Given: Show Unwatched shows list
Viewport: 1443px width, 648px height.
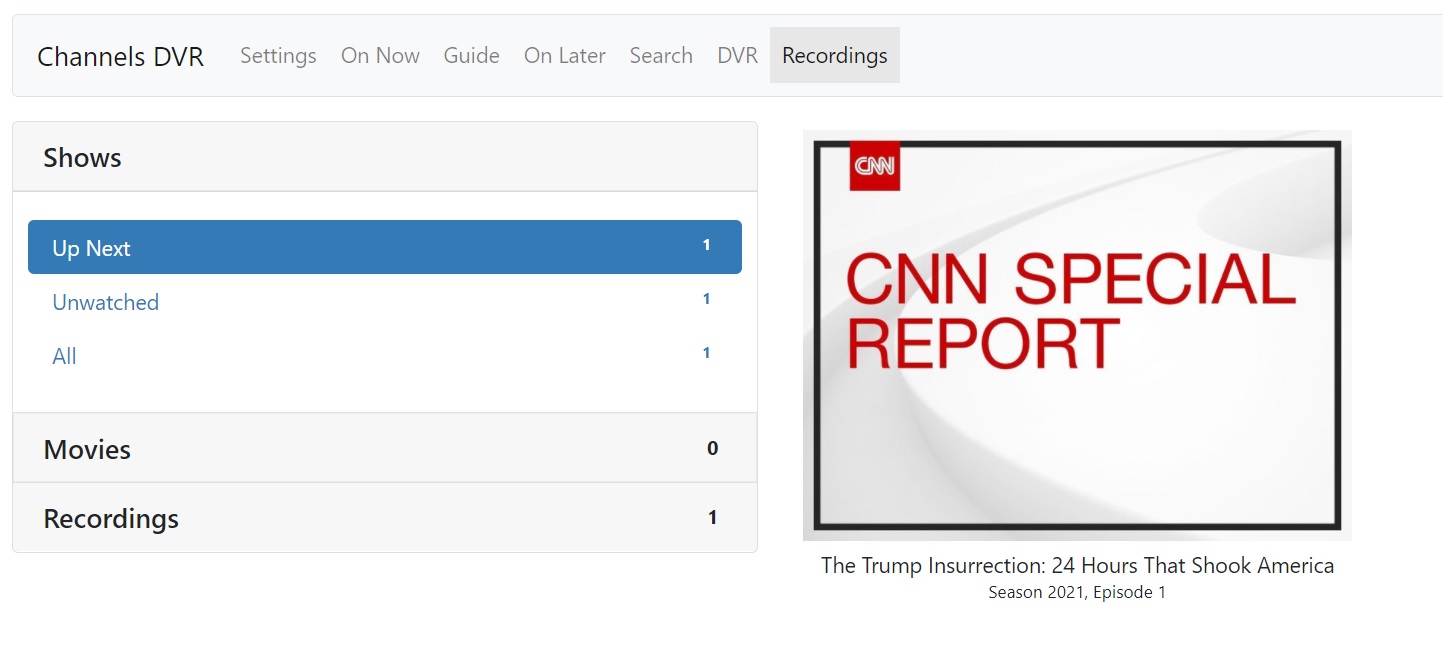Looking at the screenshot, I should click(x=105, y=302).
